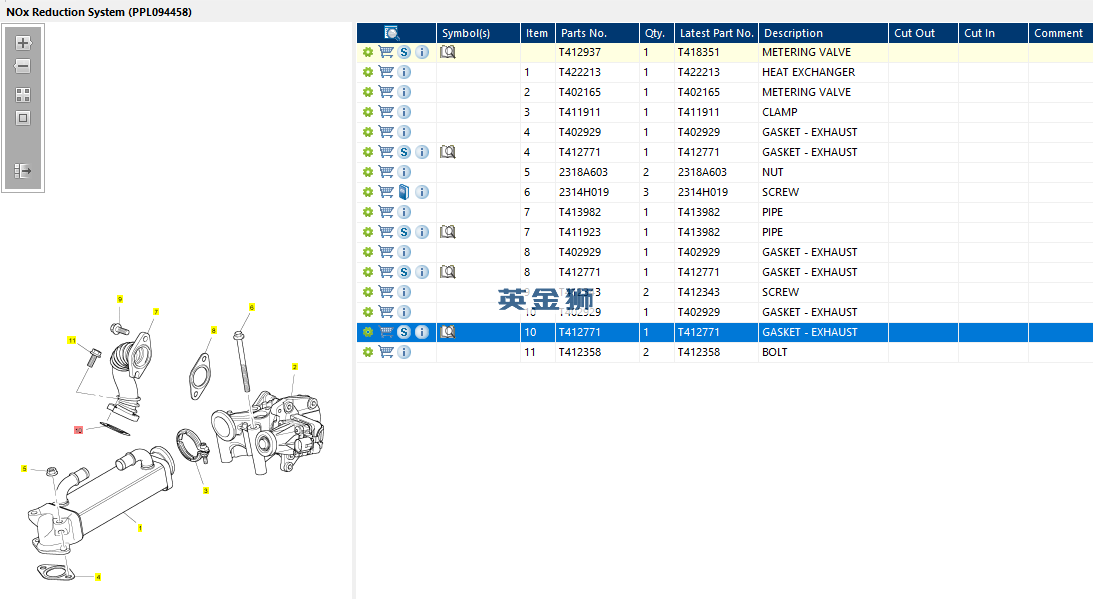The width and height of the screenshot is (1093, 599).
Task: Add T412343 screw to cart
Action: (x=385, y=291)
